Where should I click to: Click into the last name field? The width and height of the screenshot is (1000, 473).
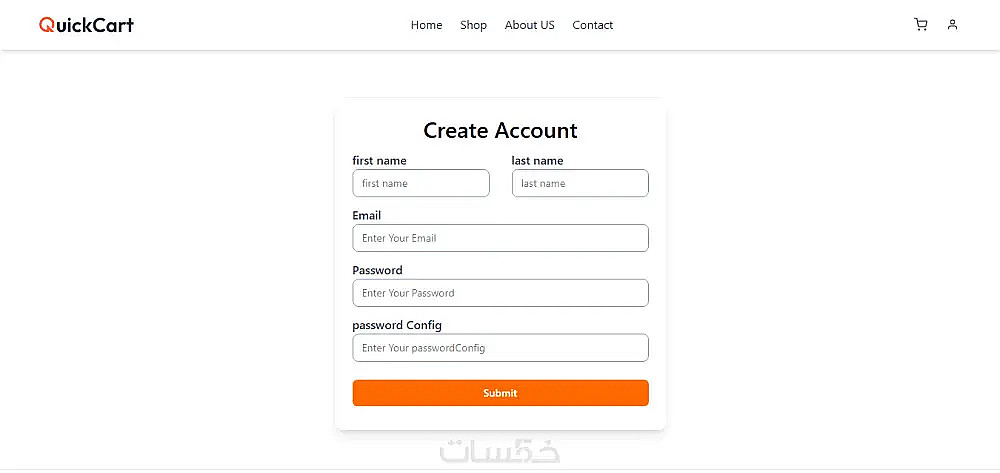pyautogui.click(x=580, y=183)
